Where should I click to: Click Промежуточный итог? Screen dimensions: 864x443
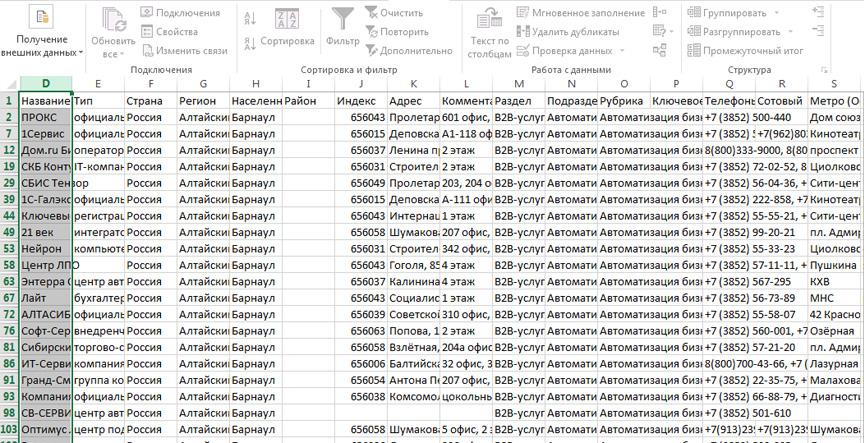pos(746,51)
